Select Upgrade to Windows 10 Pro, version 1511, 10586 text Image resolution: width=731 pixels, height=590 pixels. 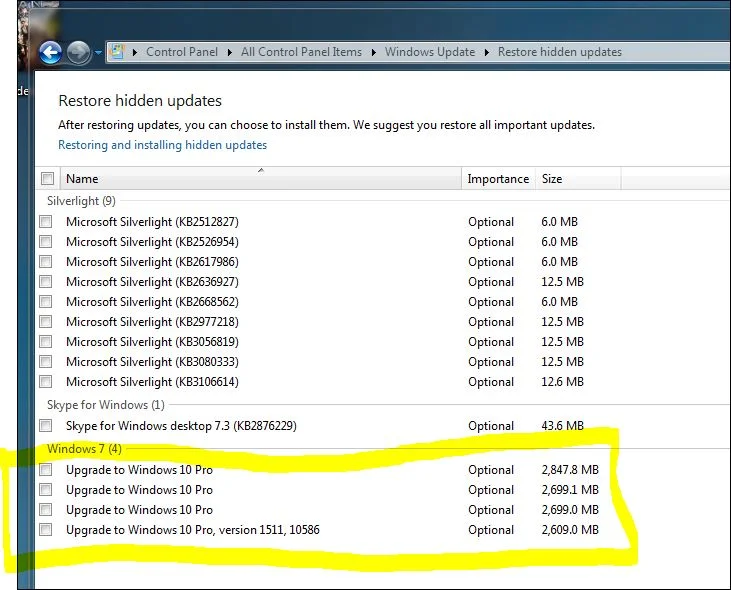pos(193,530)
